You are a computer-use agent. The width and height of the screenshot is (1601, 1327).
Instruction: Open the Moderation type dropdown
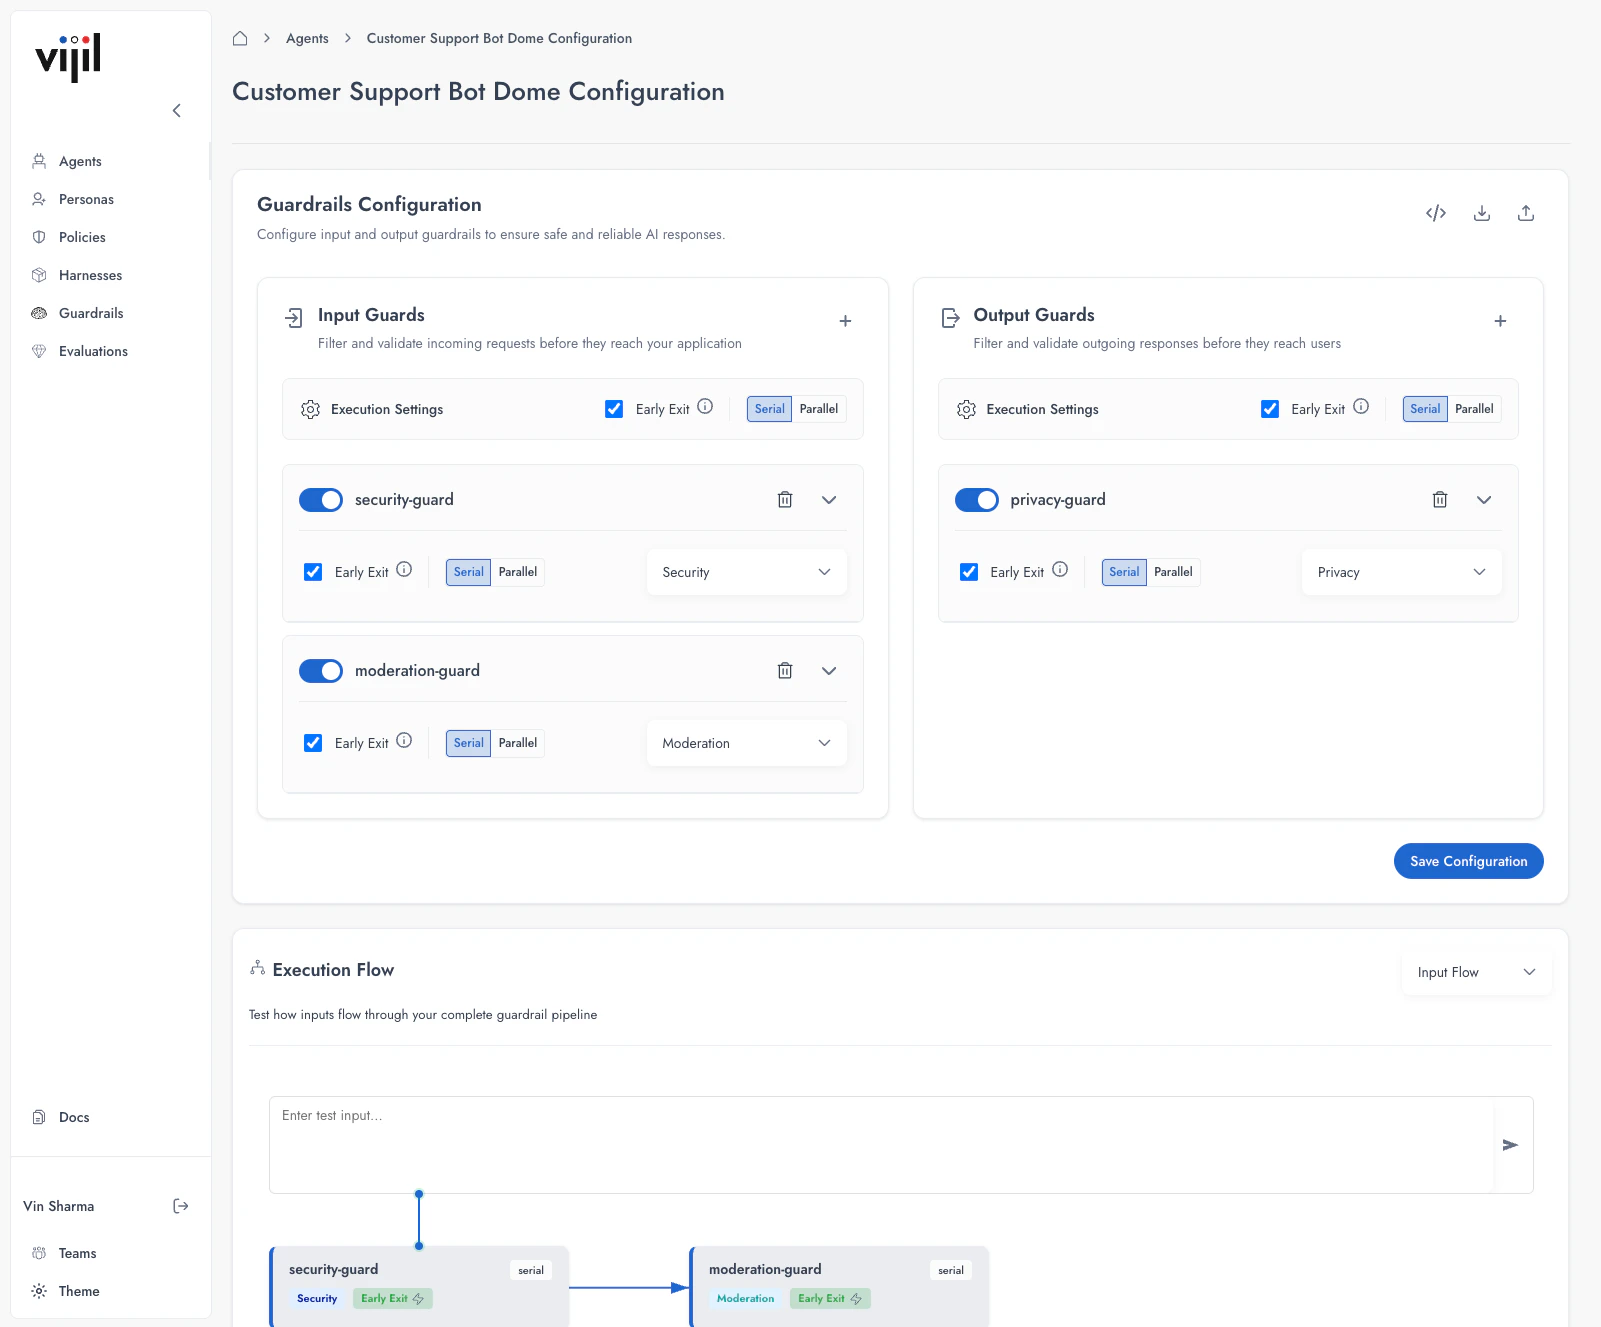(x=747, y=743)
